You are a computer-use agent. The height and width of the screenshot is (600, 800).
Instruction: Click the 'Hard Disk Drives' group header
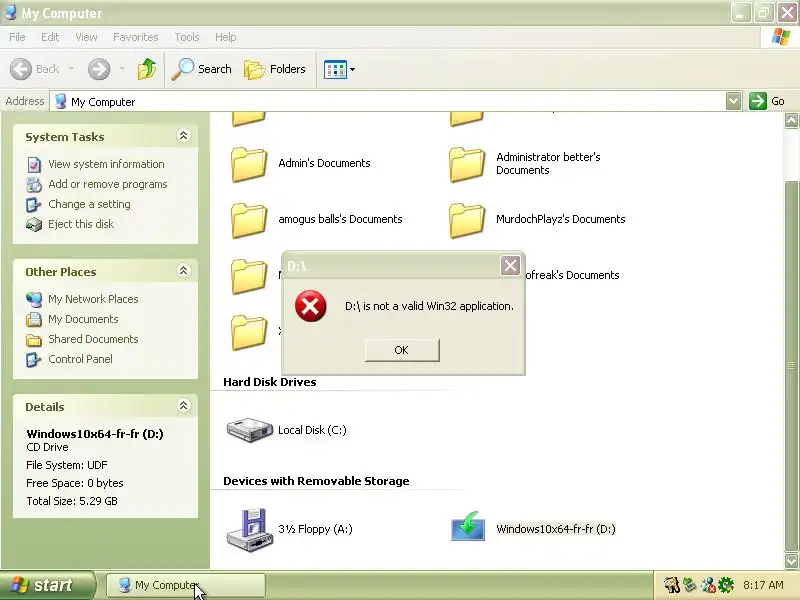(x=269, y=382)
